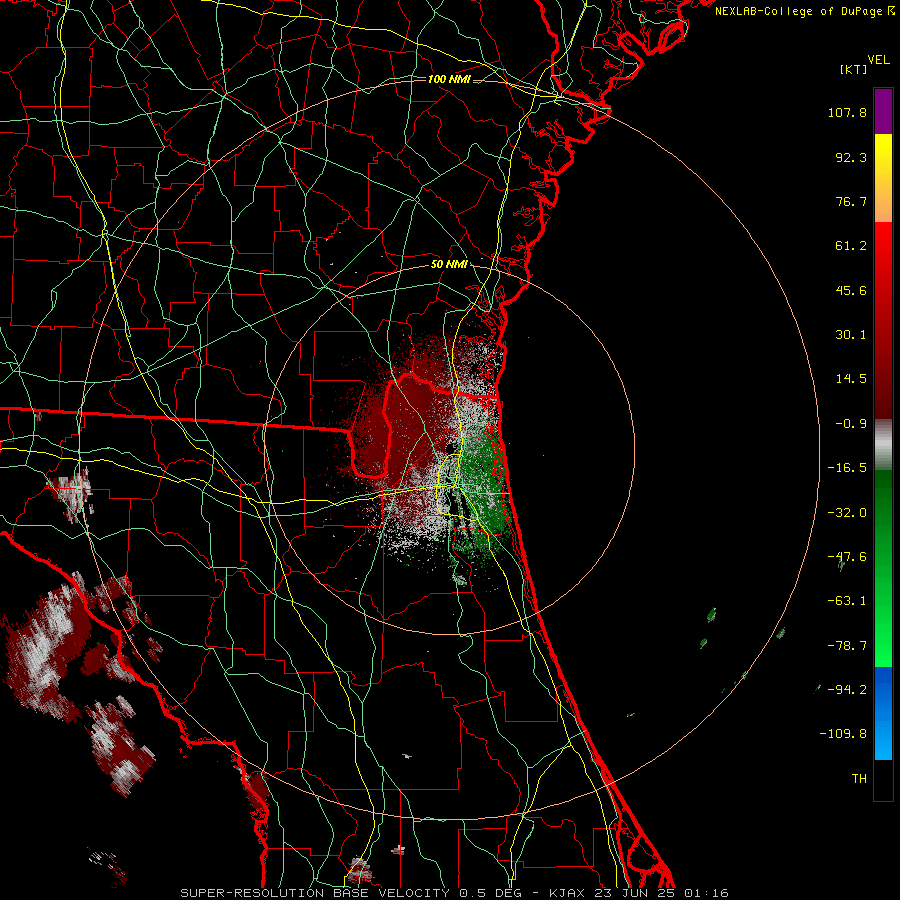Image resolution: width=900 pixels, height=900 pixels.
Task: Click the -32.0 scale value
Action: click(x=847, y=513)
